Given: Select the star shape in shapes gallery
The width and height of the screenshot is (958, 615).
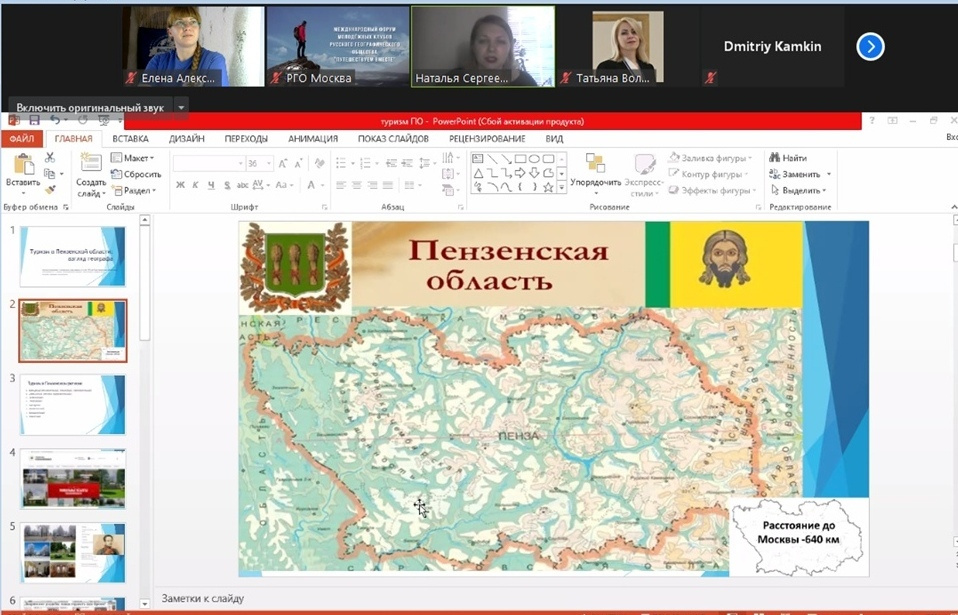Looking at the screenshot, I should 547,187.
